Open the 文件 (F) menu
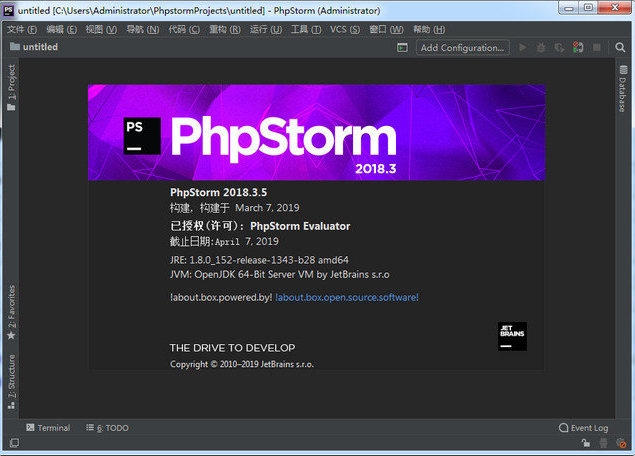The width and height of the screenshot is (635, 456). pos(22,30)
